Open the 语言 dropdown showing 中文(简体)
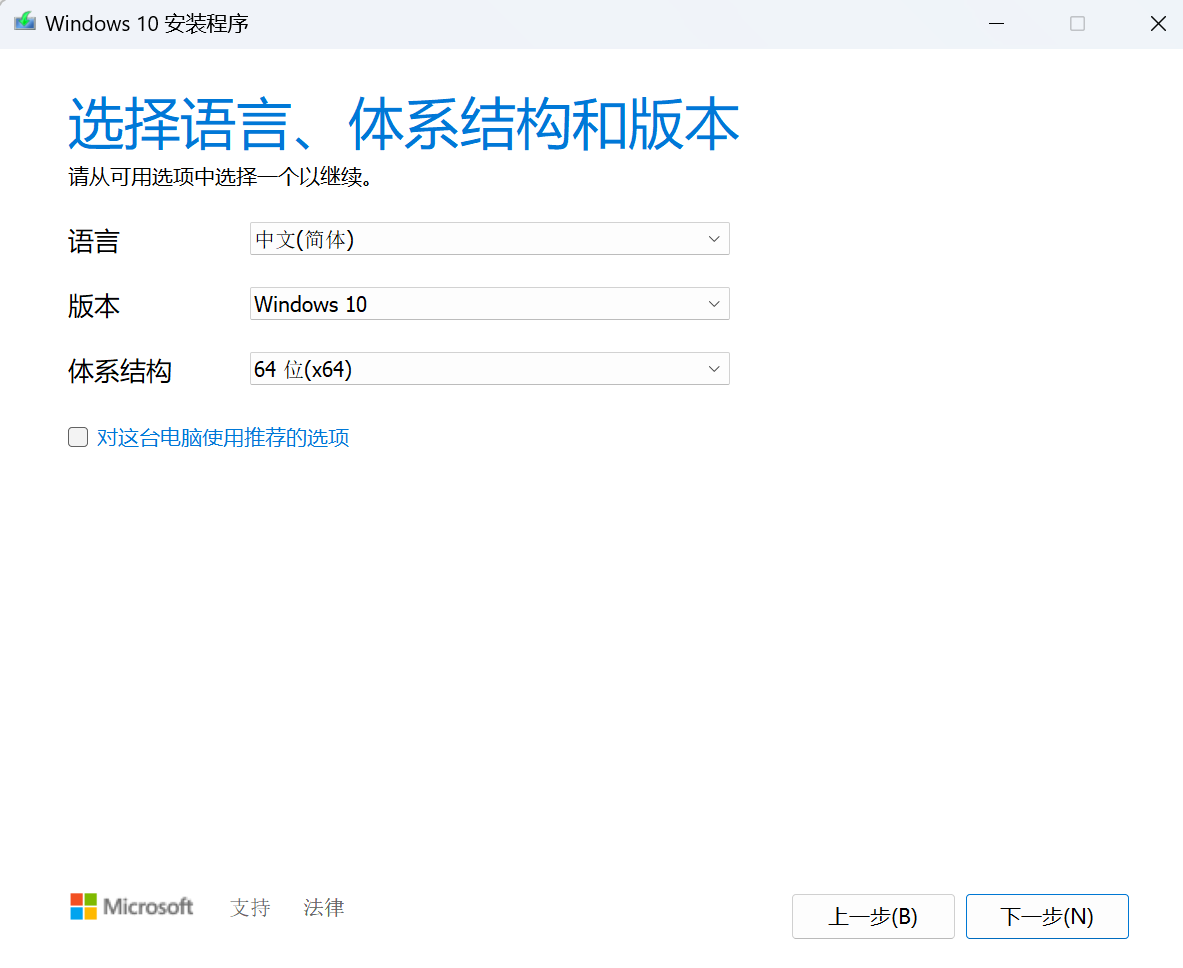 [x=490, y=238]
